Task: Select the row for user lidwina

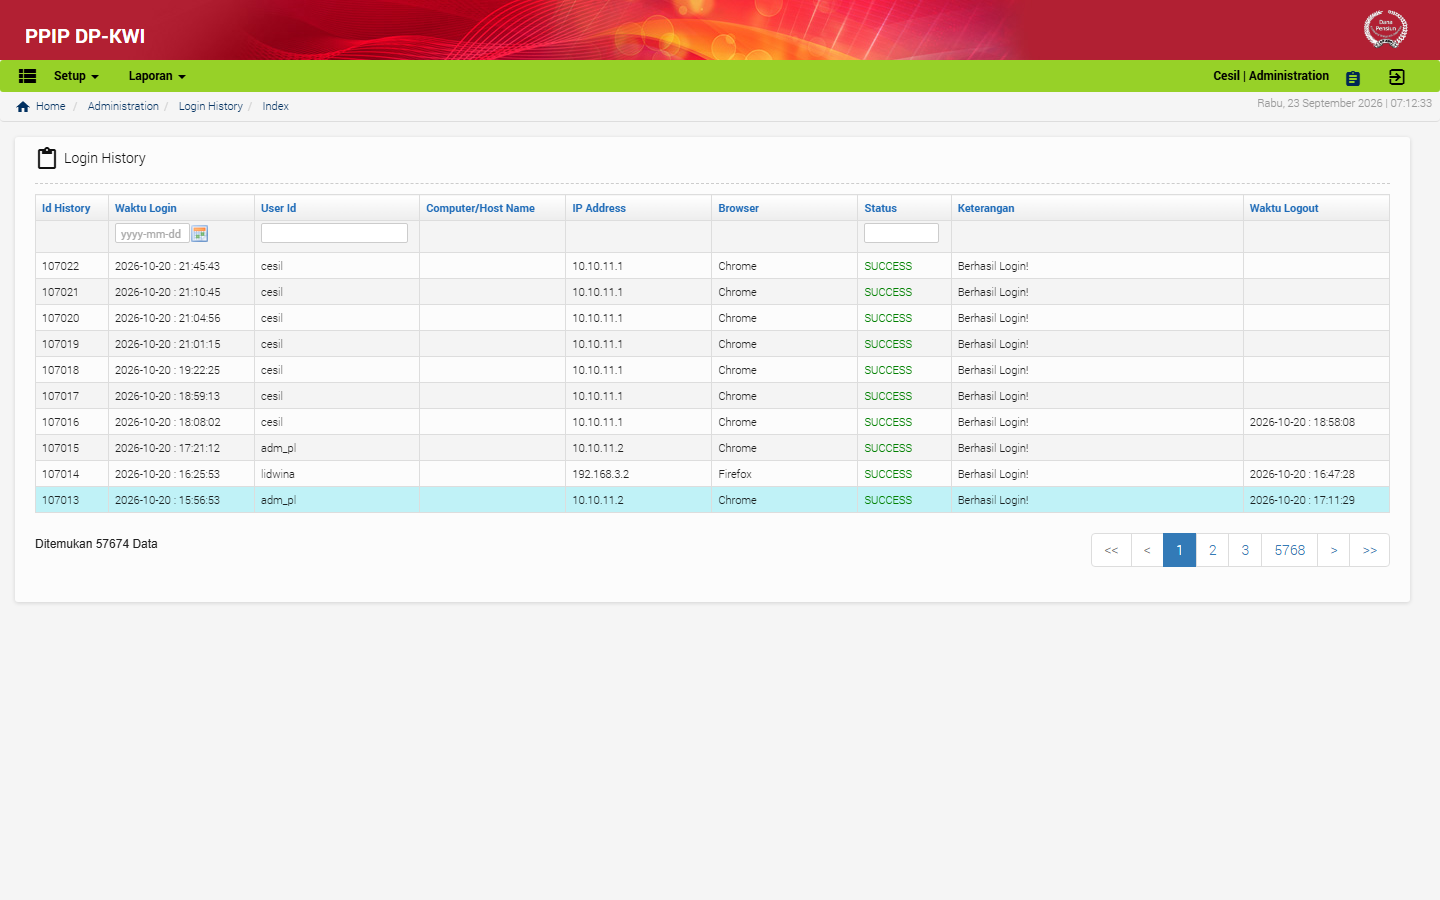Action: (712, 474)
